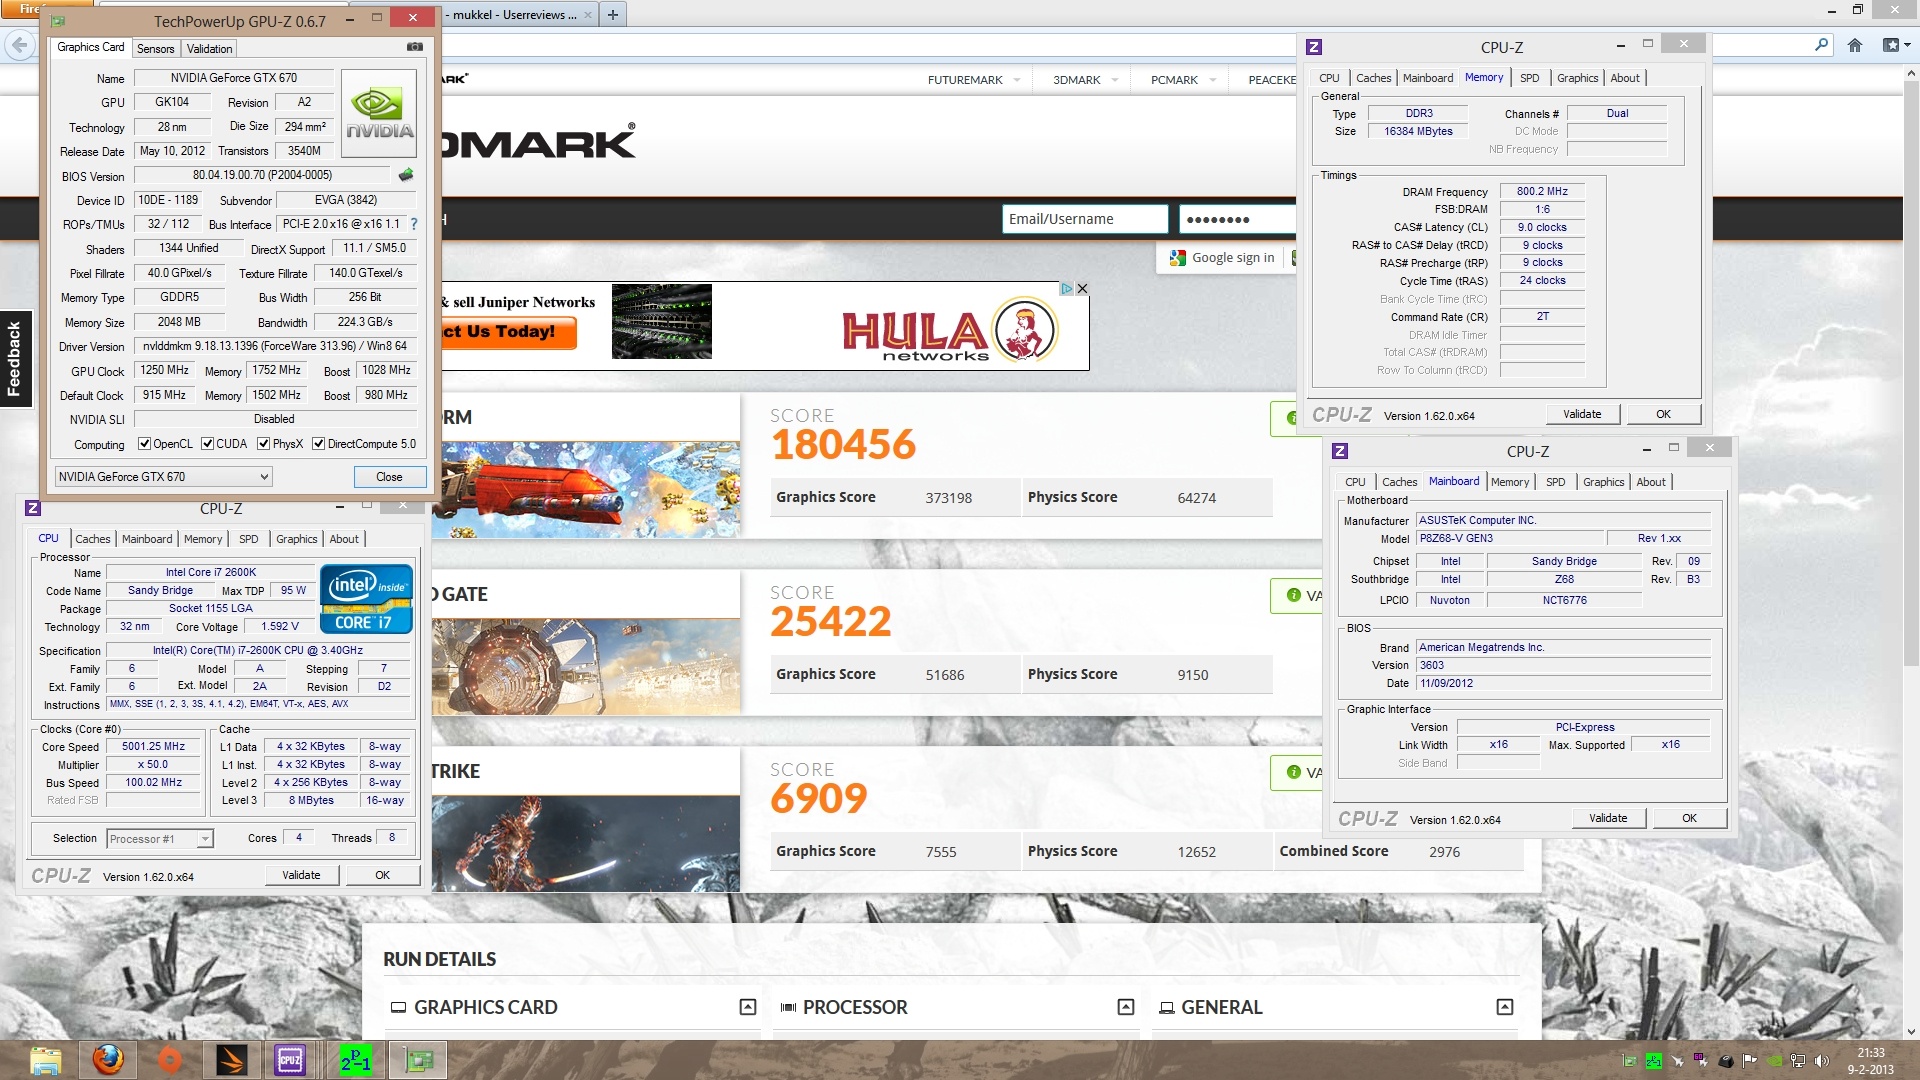The height and width of the screenshot is (1080, 1920).
Task: Click Memory tab in bottom-left CPU-Z
Action: pyautogui.click(x=203, y=539)
